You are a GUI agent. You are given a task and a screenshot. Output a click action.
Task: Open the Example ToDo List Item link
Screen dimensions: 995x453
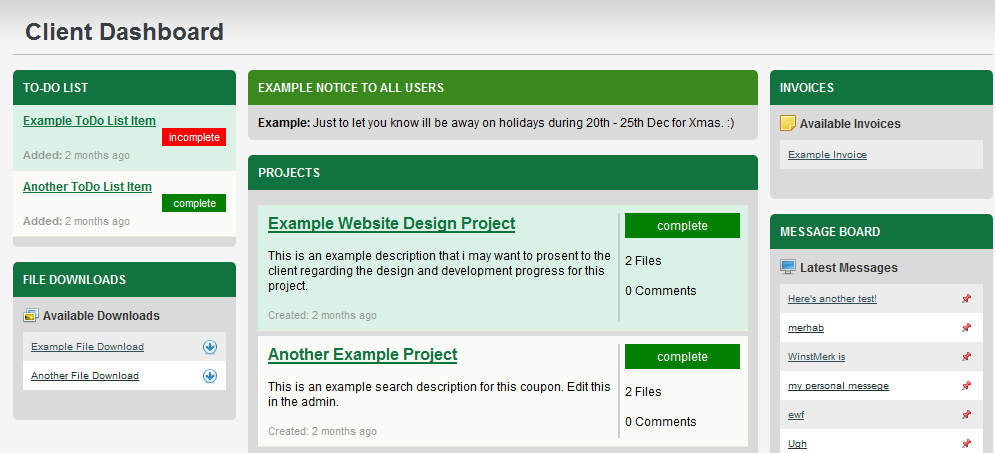89,121
